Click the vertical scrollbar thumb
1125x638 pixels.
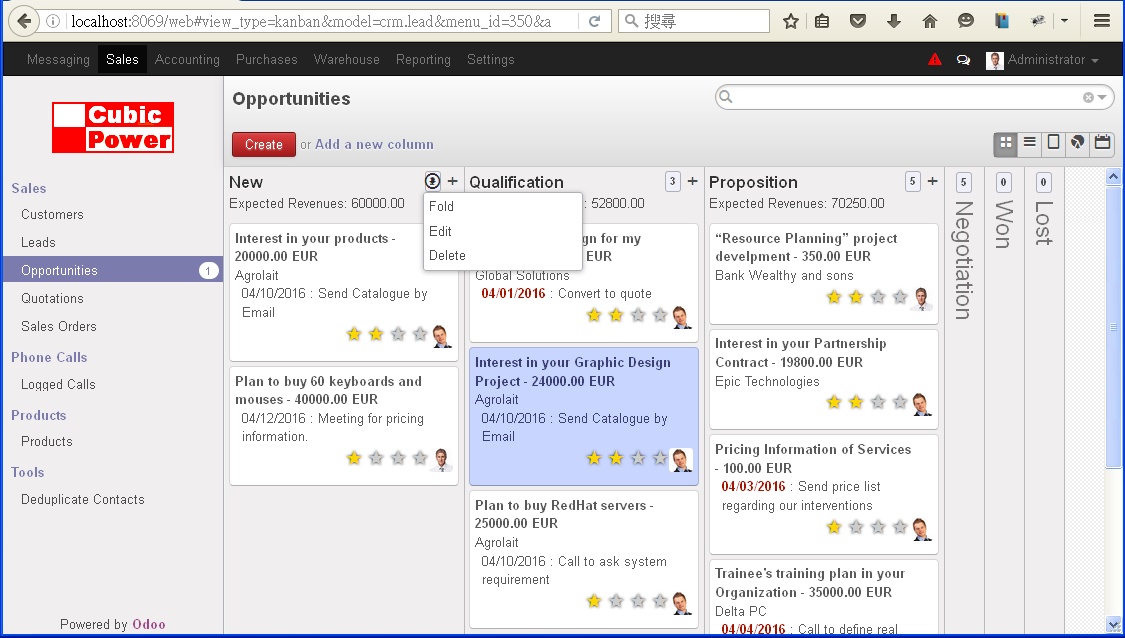[x=1113, y=327]
